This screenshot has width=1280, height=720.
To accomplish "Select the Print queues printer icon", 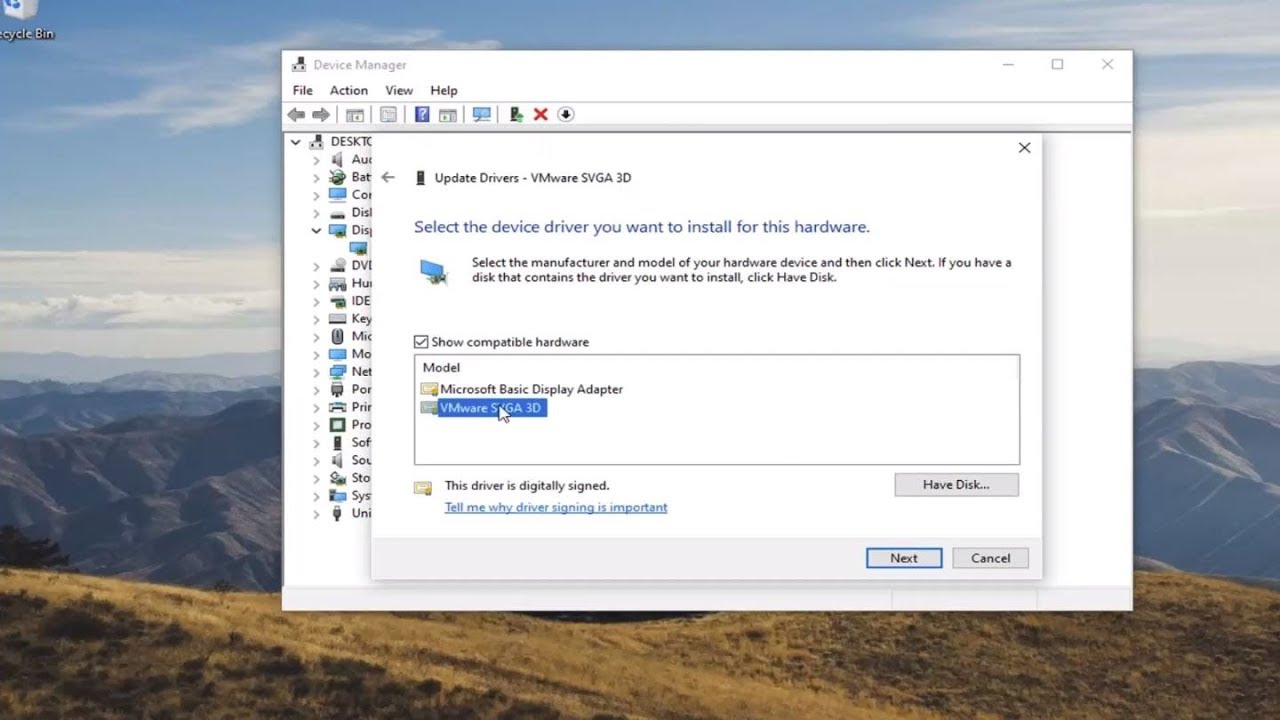I will 337,407.
